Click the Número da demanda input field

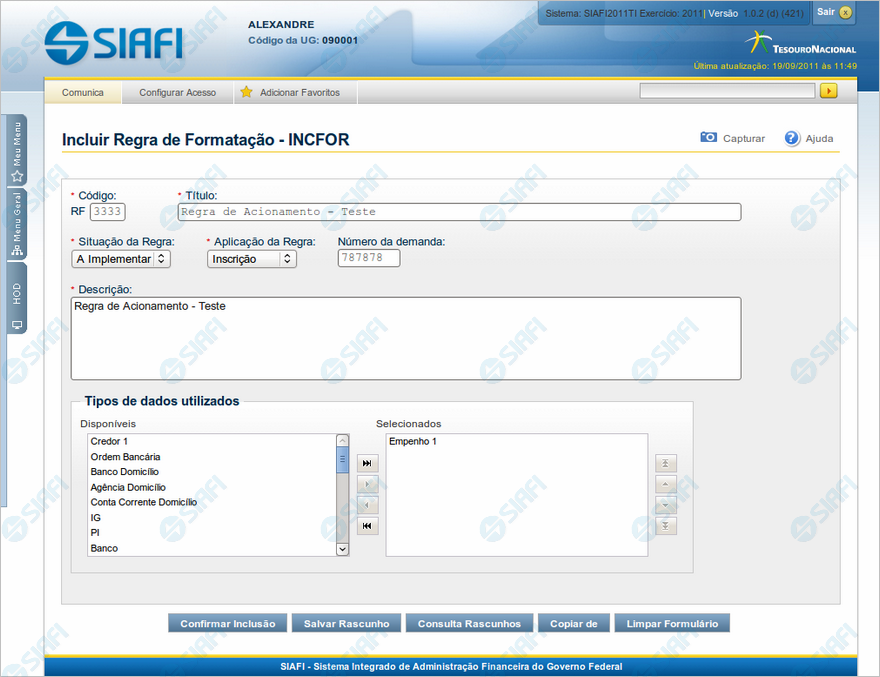click(x=369, y=259)
